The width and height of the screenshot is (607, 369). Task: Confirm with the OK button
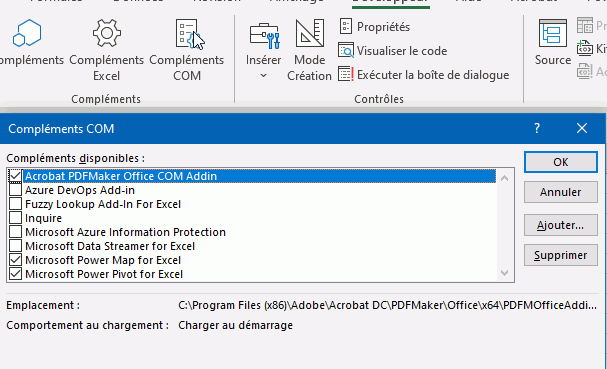point(561,162)
